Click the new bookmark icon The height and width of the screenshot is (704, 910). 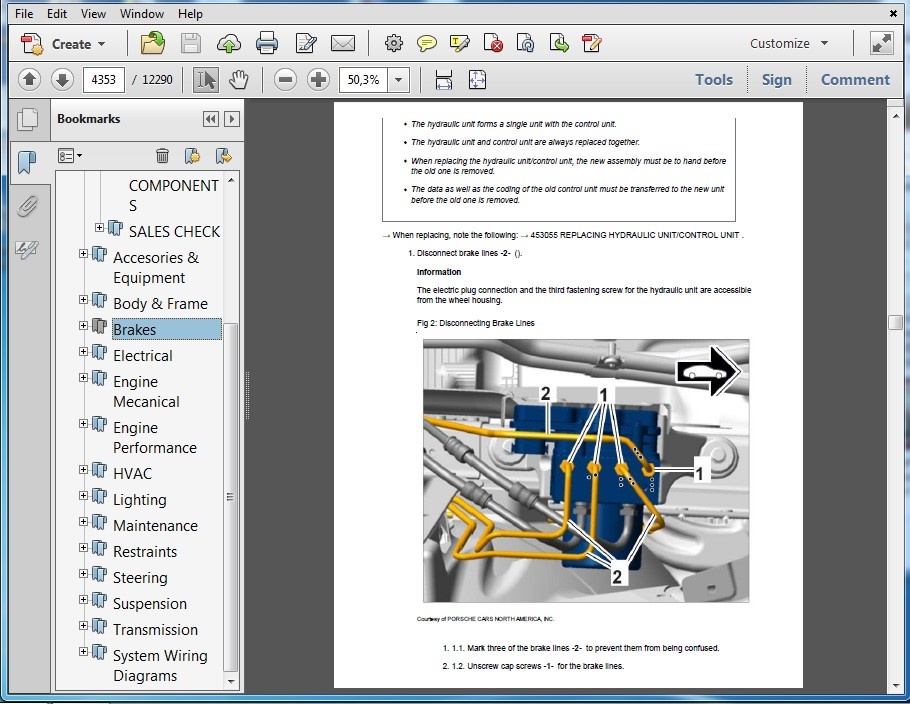[192, 156]
